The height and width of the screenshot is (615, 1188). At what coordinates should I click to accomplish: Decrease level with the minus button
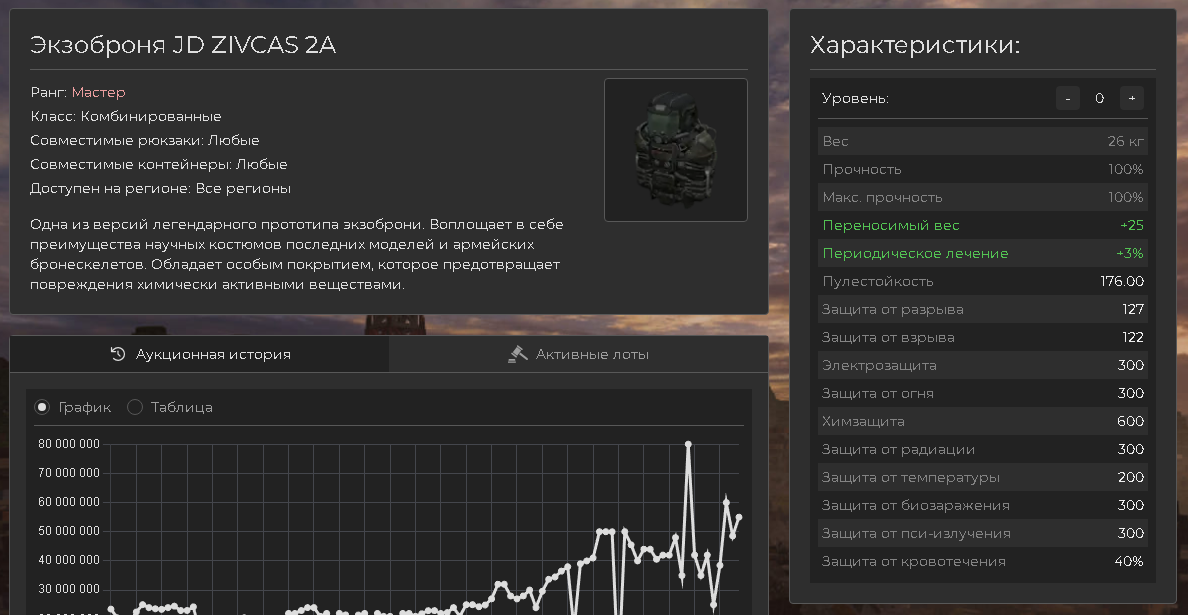click(x=1068, y=98)
